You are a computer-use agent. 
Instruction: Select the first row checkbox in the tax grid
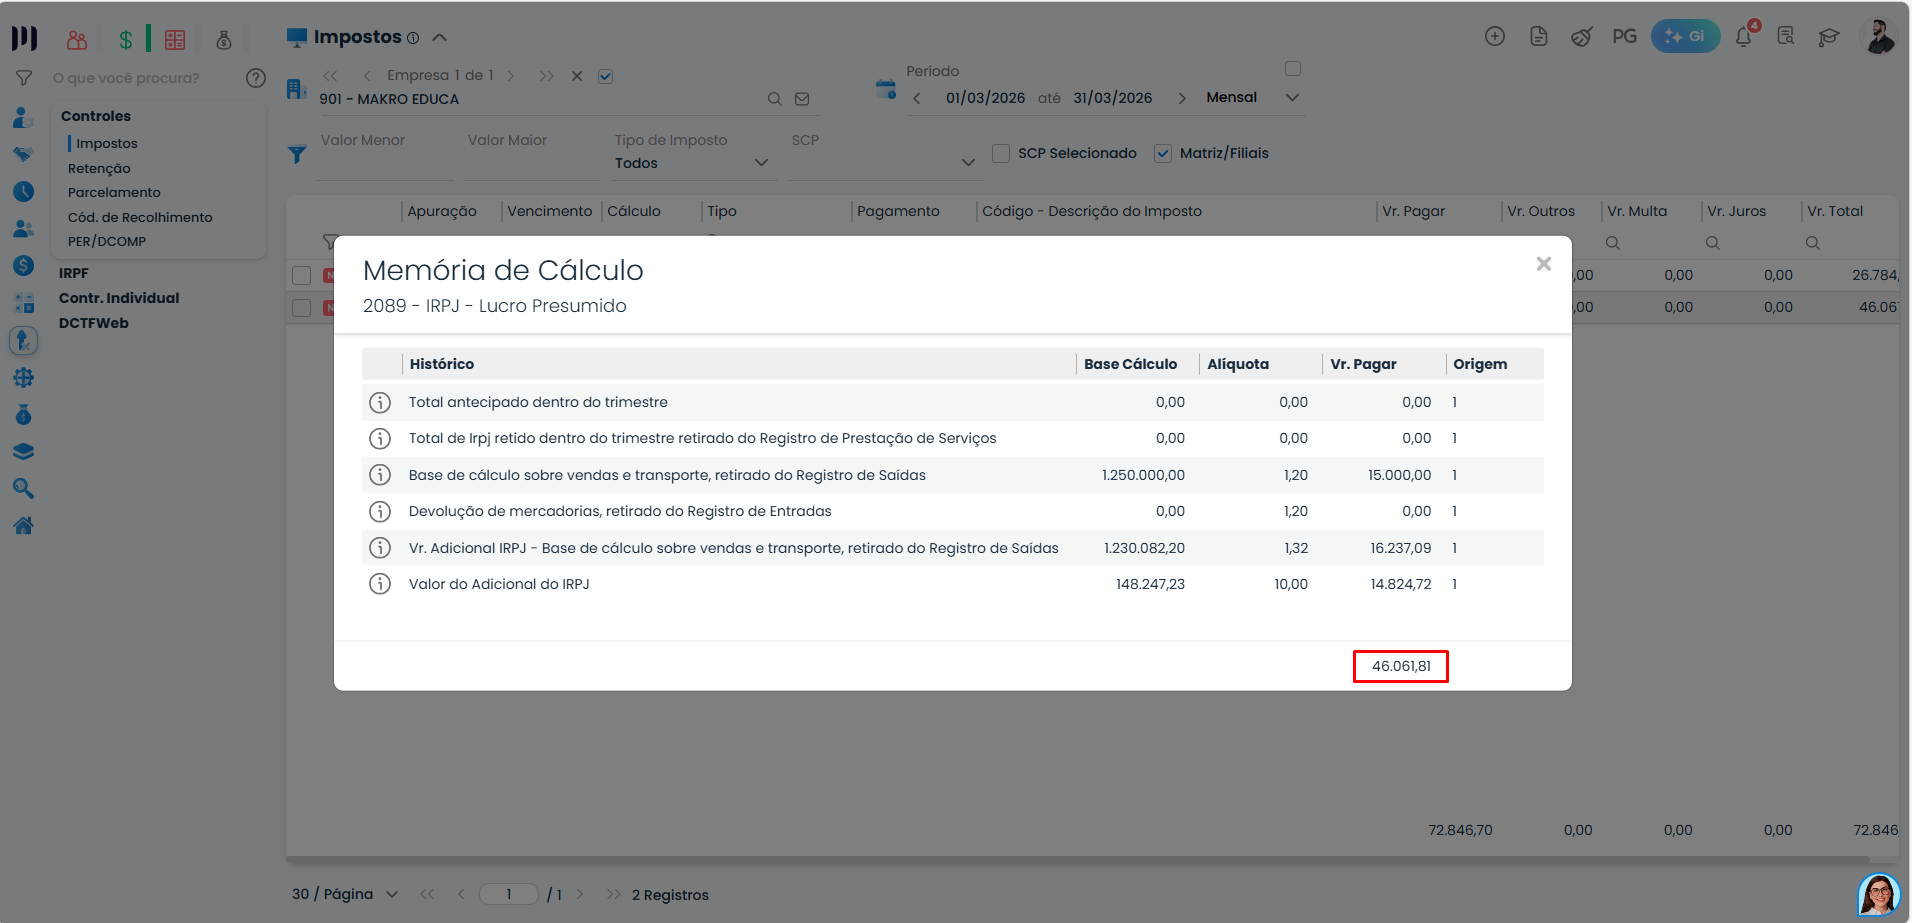point(301,275)
